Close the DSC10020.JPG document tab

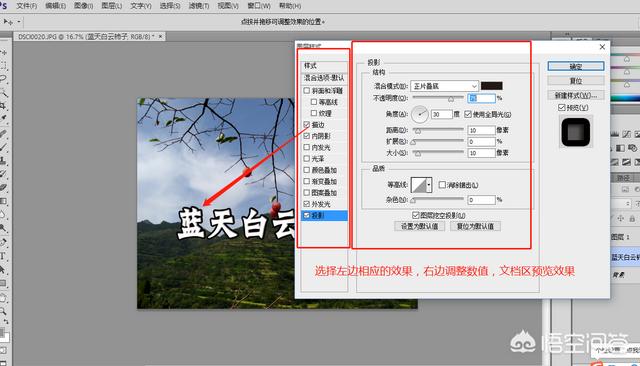pyautogui.click(x=160, y=36)
